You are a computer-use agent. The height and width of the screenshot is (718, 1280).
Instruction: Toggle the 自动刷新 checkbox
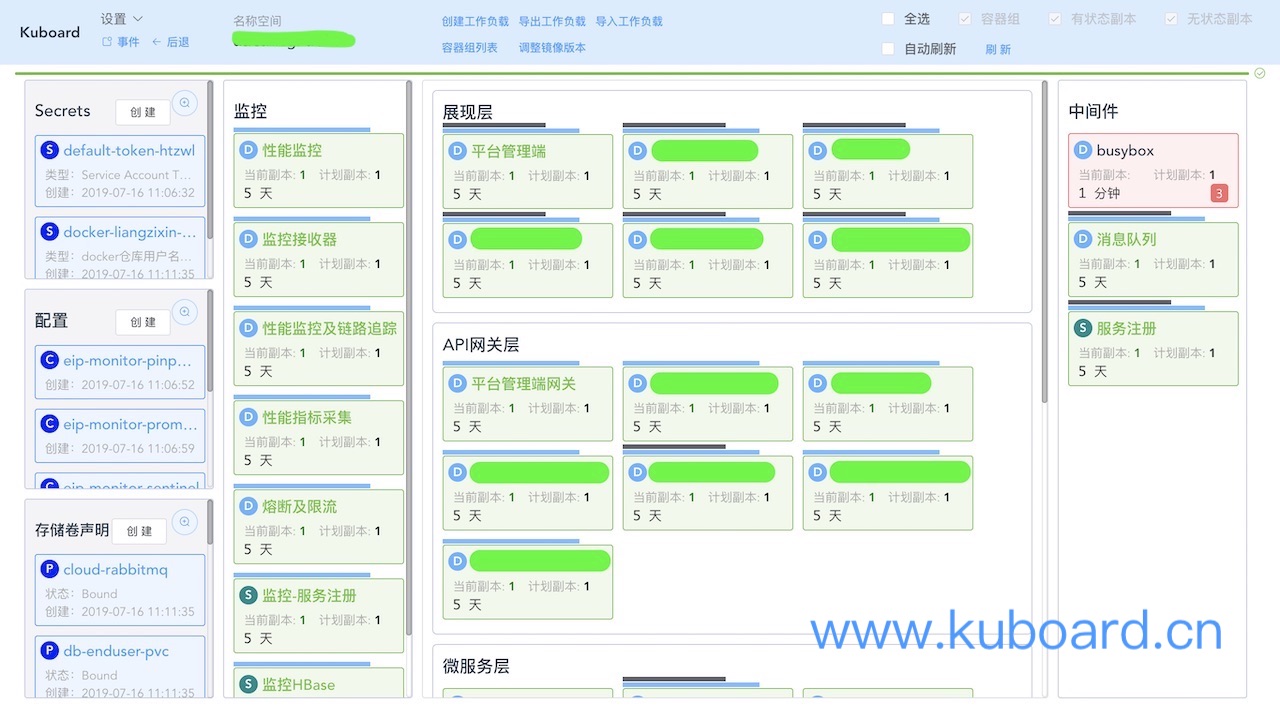tap(888, 49)
